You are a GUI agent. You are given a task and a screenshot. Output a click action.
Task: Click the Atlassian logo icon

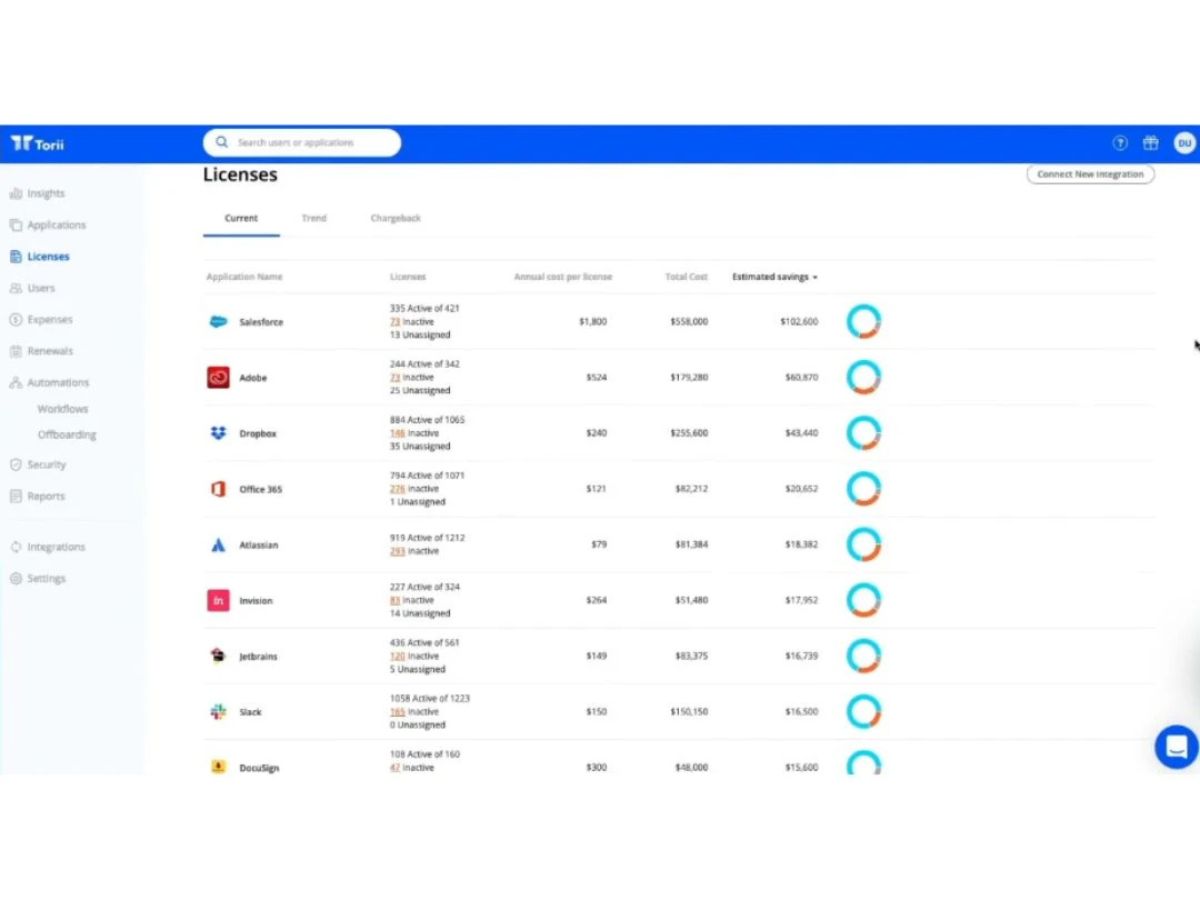pyautogui.click(x=218, y=545)
